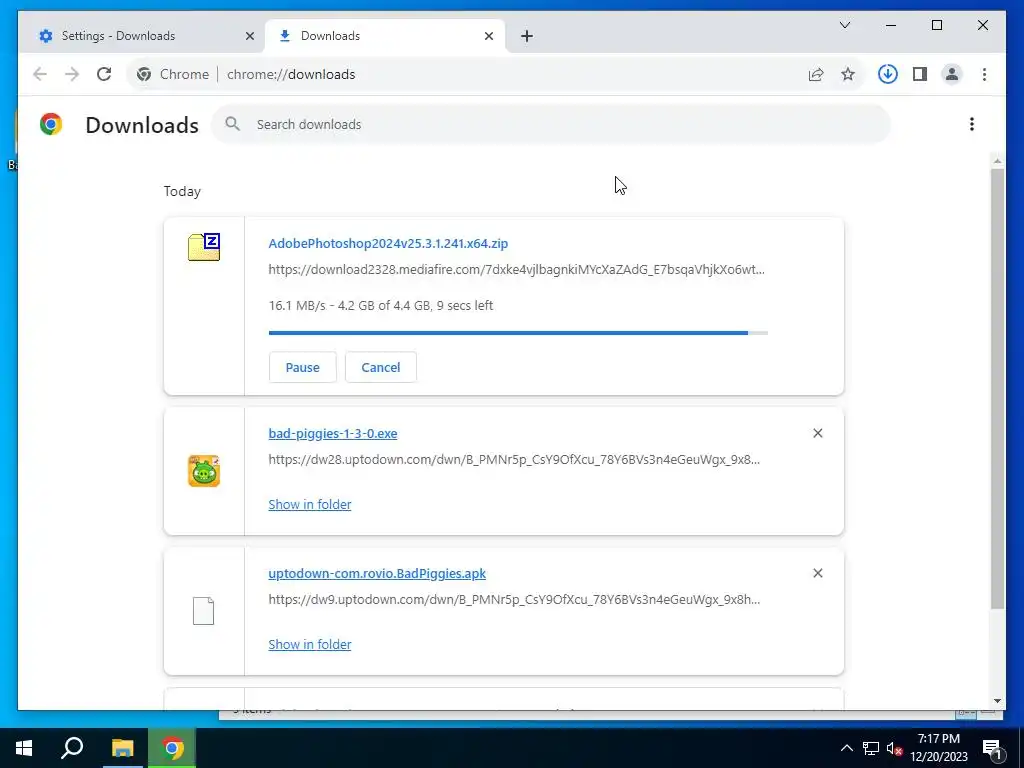Click the Chrome taskbar icon

click(172, 748)
